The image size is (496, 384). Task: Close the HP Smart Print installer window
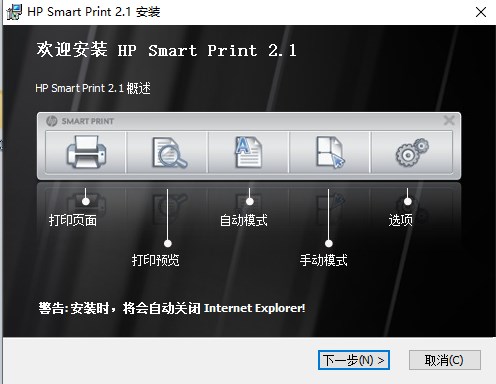coord(481,12)
